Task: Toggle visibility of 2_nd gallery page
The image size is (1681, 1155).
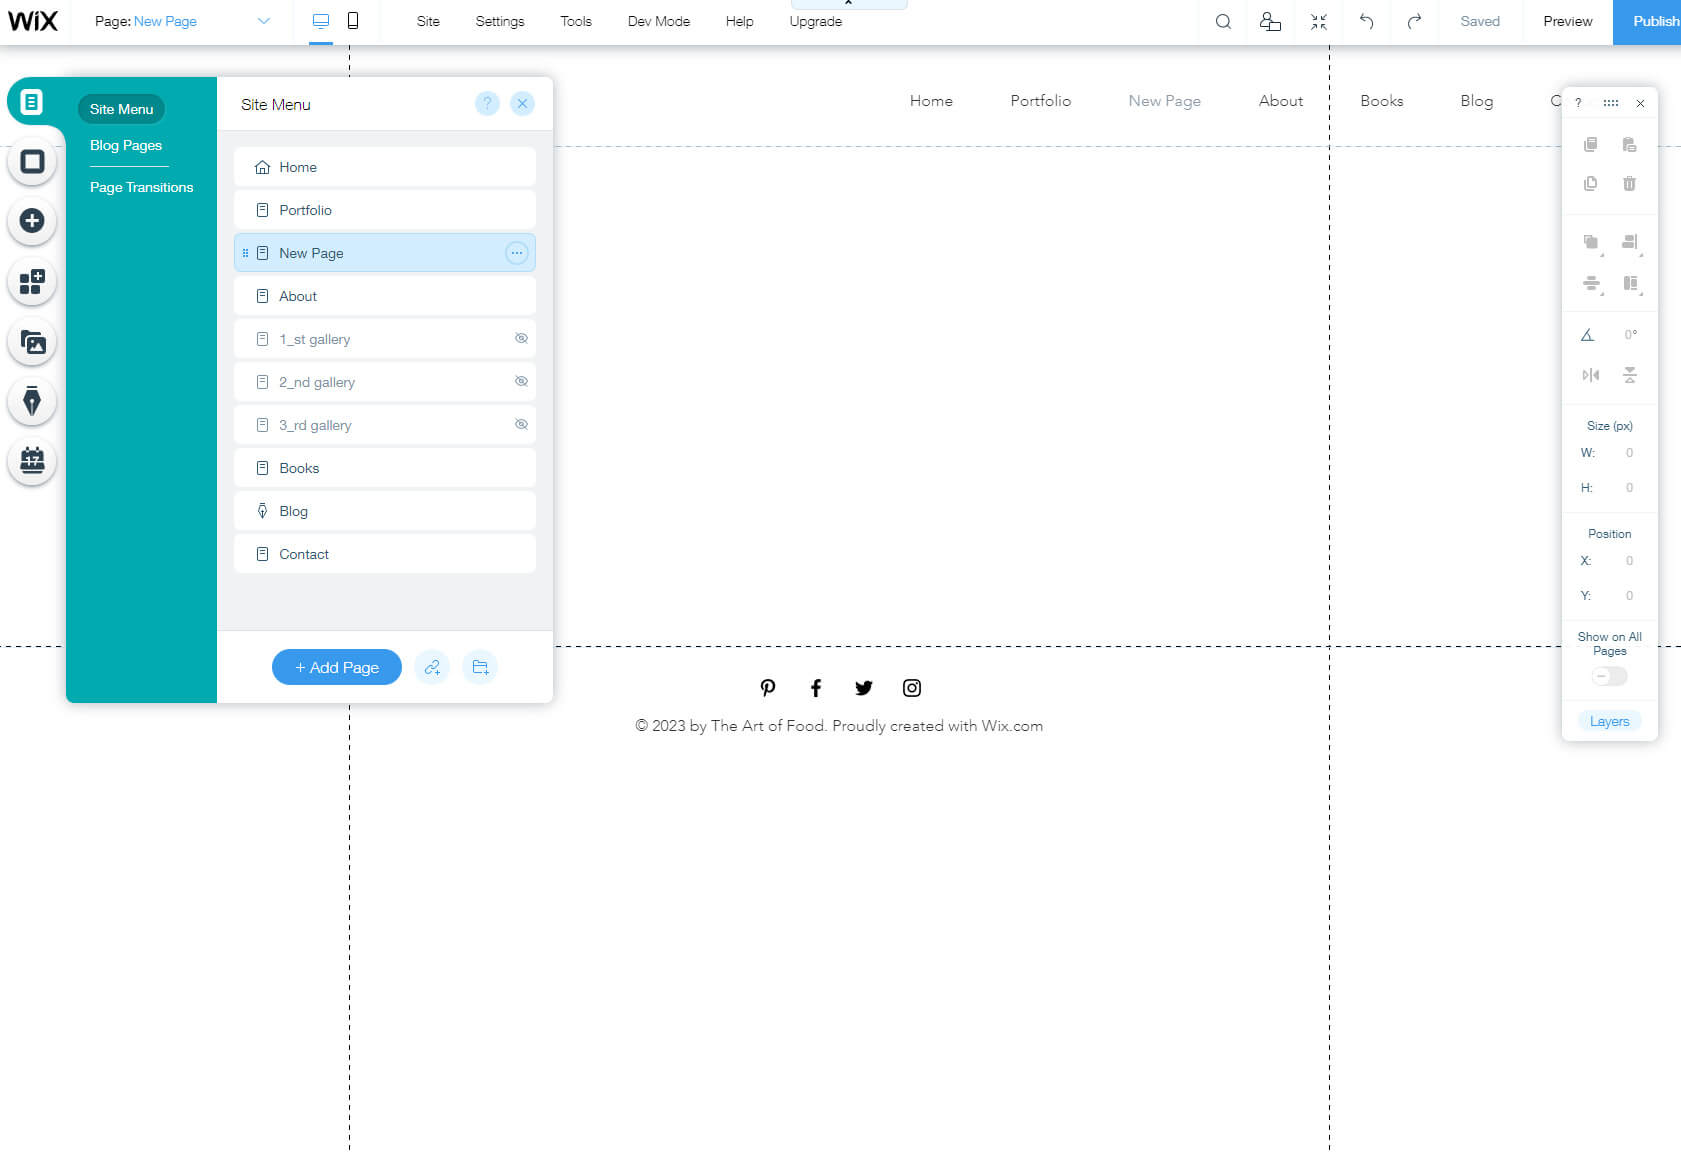Action: pyautogui.click(x=521, y=381)
